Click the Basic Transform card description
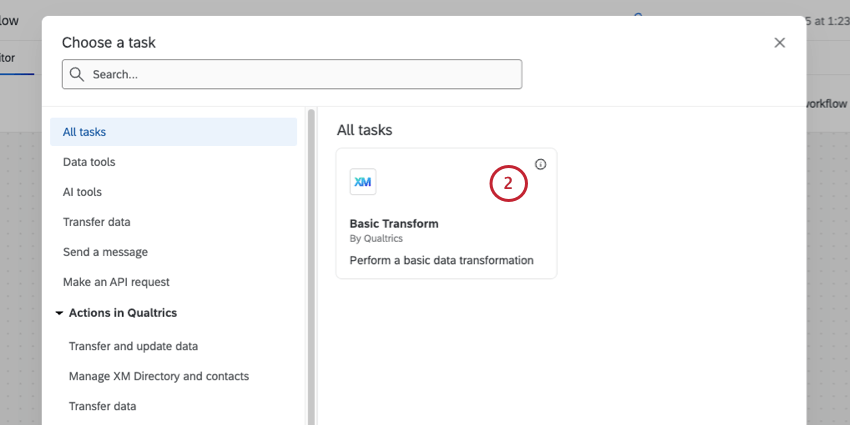The width and height of the screenshot is (850, 425). [441, 260]
